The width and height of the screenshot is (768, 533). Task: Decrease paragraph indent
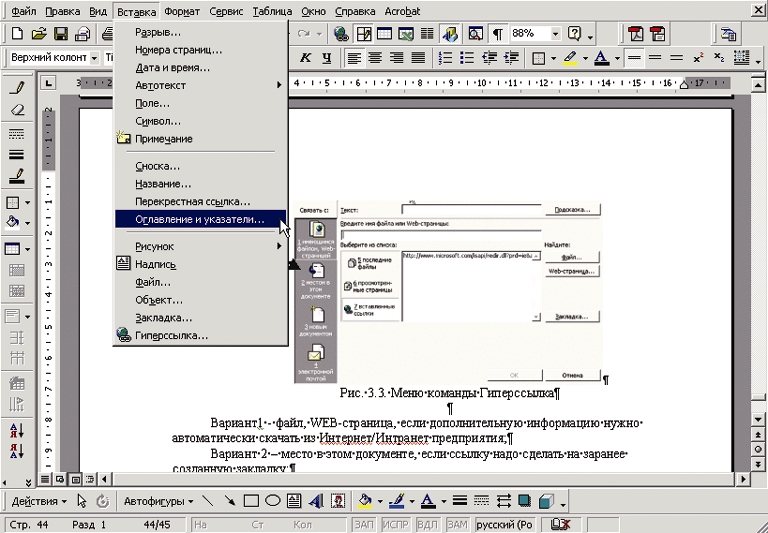click(489, 58)
